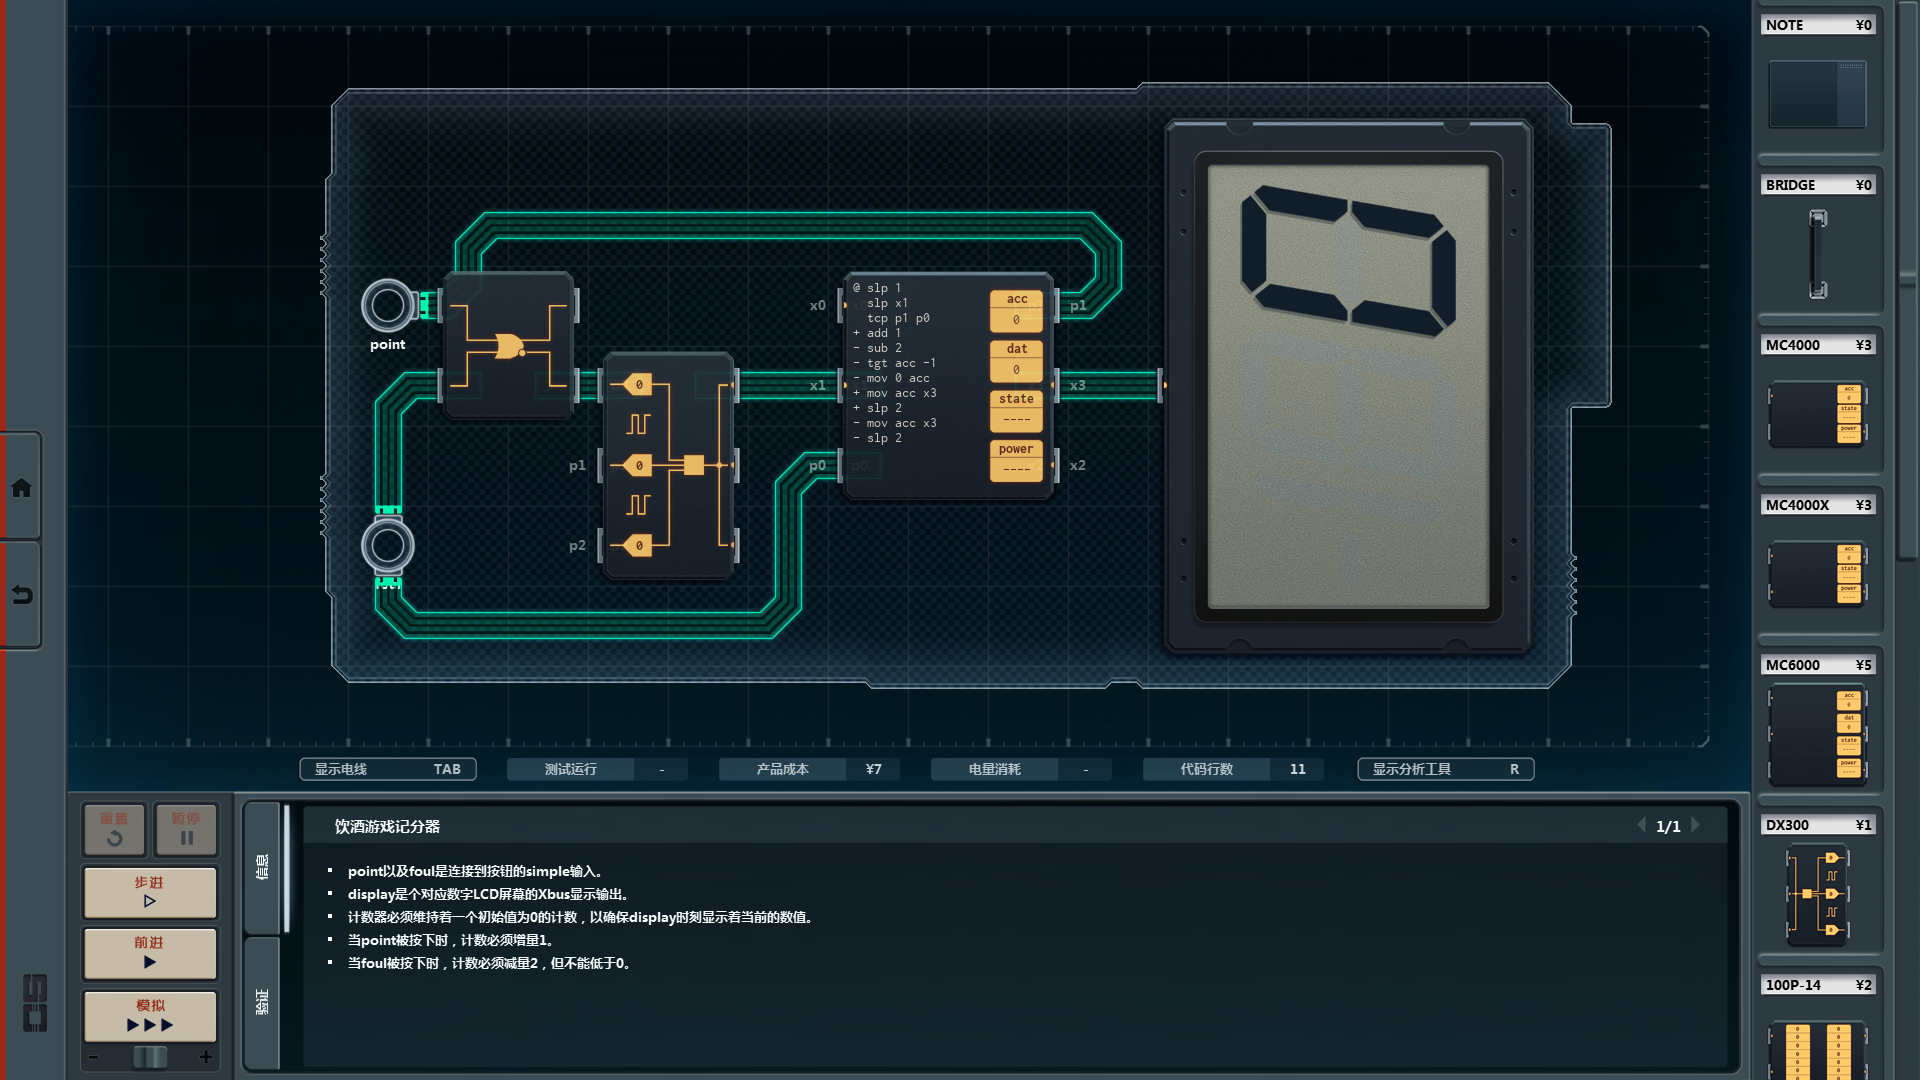Switch to the 验证 verification tab
The image size is (1920, 1080).
tap(262, 1001)
